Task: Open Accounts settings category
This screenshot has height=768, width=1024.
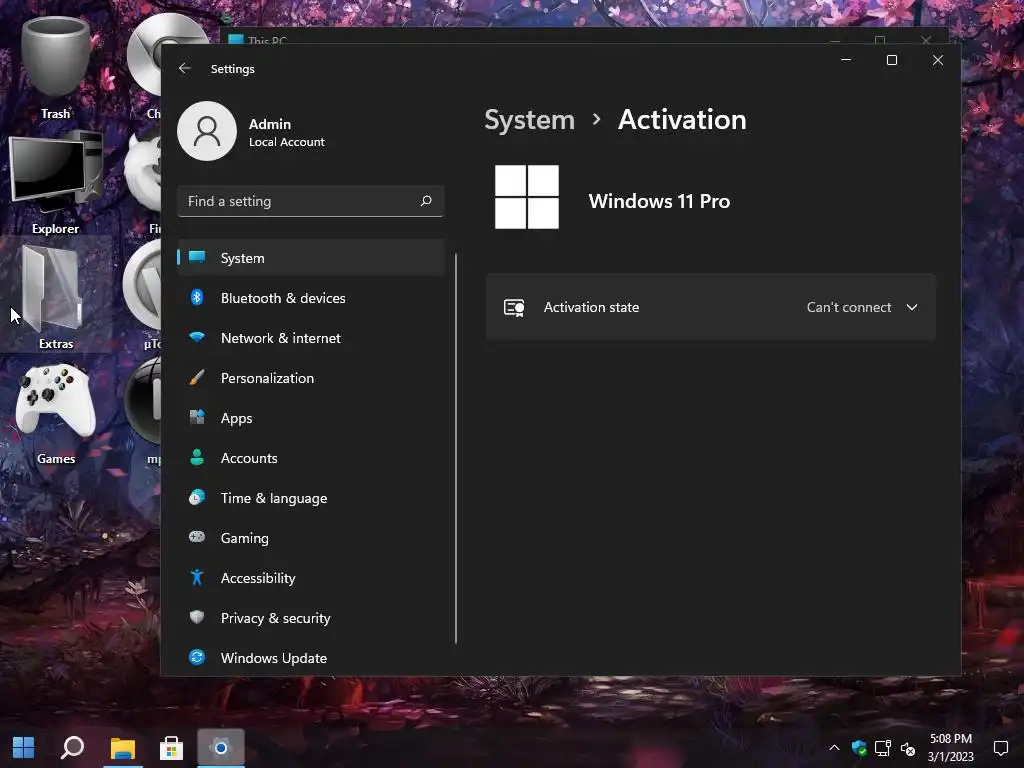Action: coord(311,458)
